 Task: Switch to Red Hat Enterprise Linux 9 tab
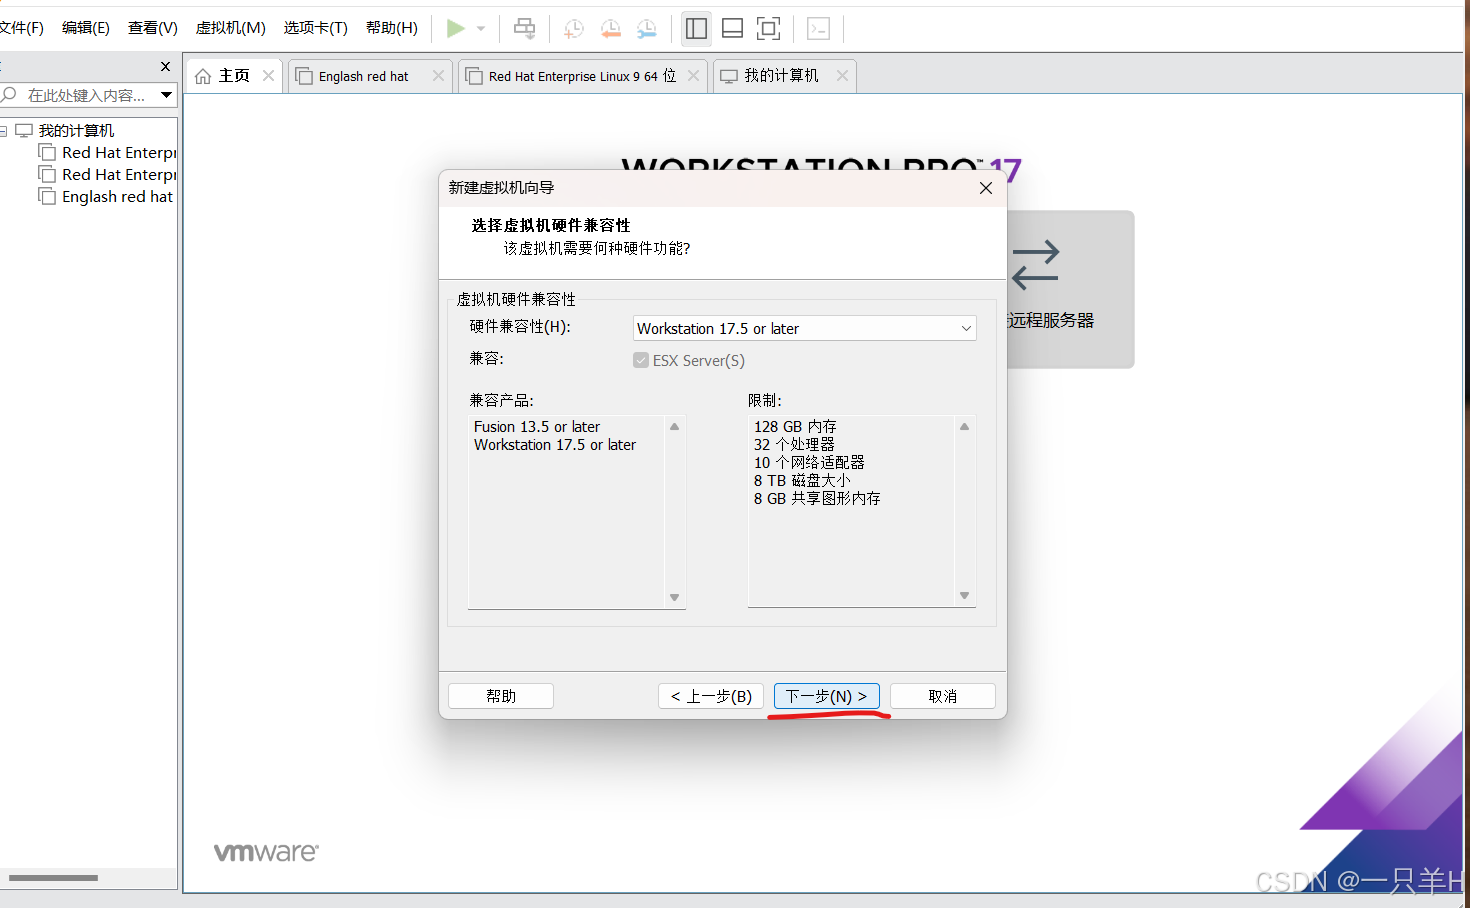(582, 76)
